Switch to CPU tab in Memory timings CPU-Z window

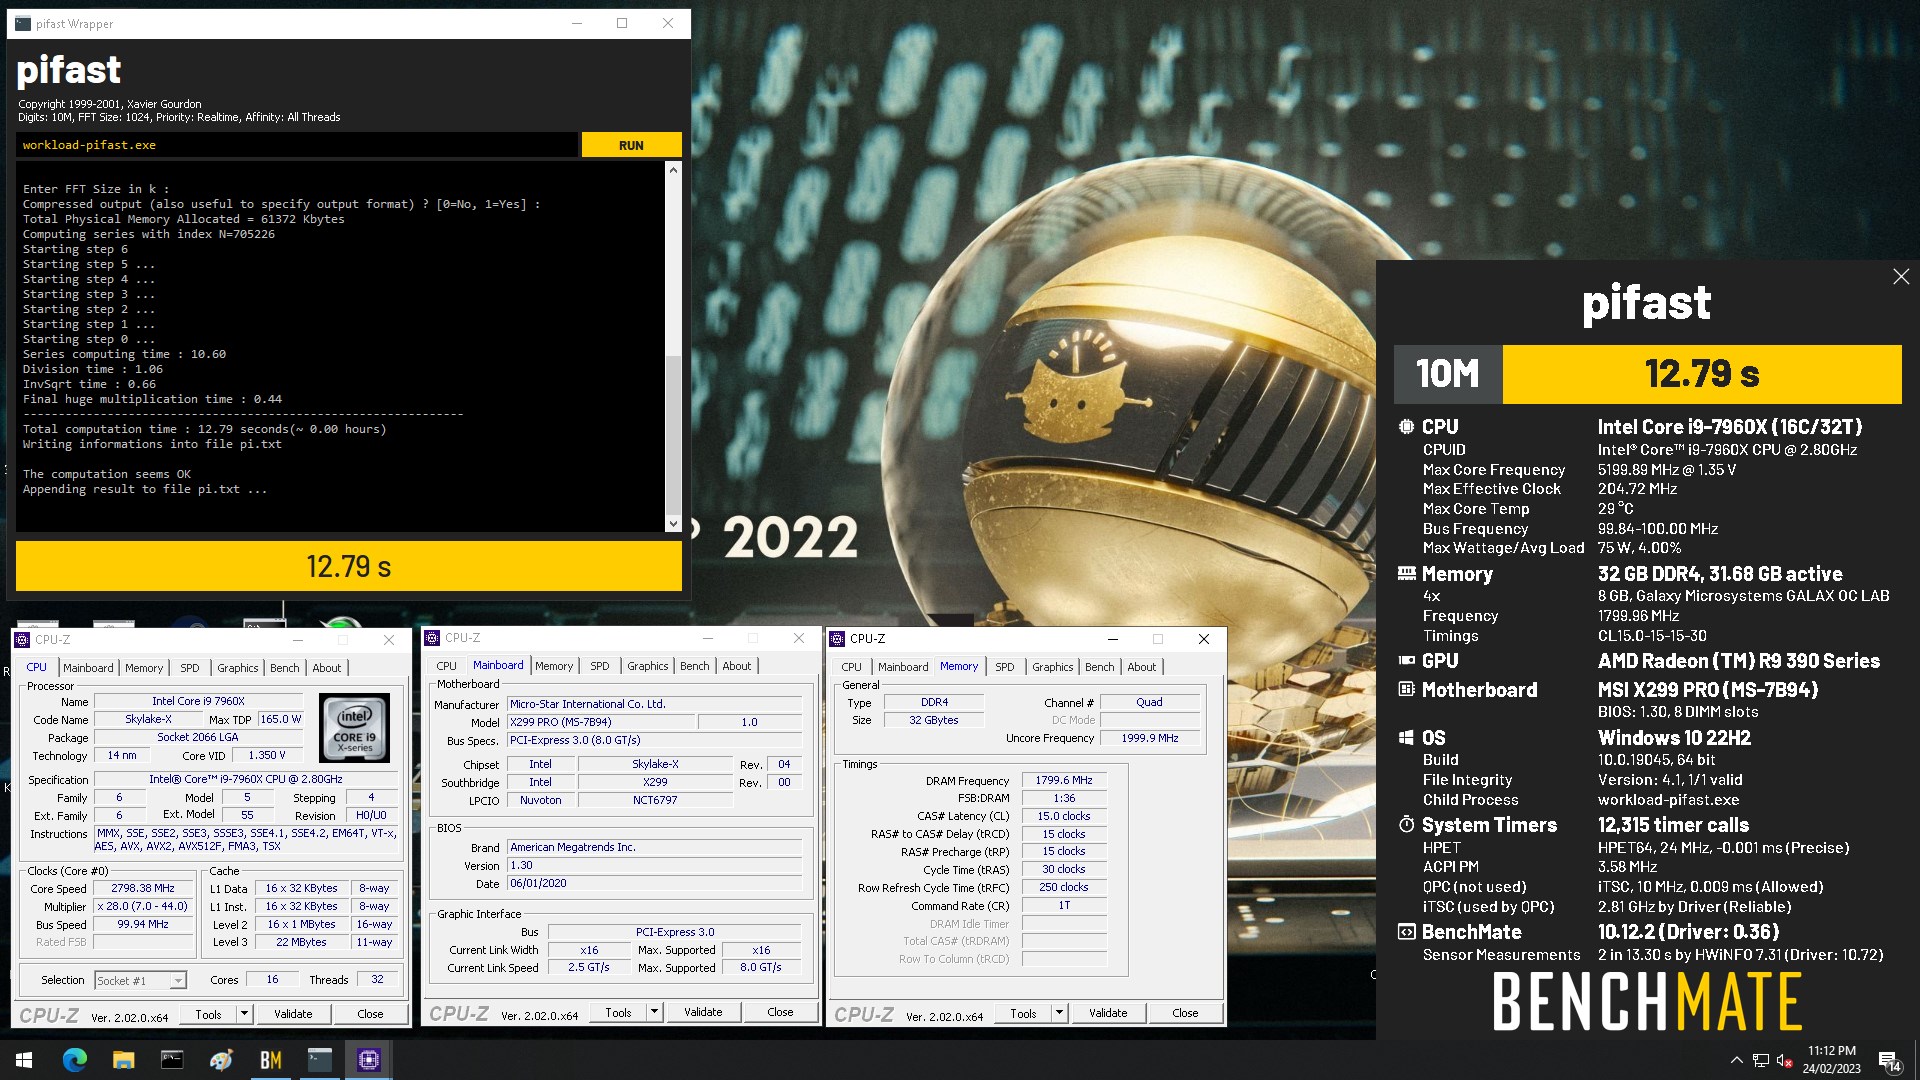[x=851, y=667]
